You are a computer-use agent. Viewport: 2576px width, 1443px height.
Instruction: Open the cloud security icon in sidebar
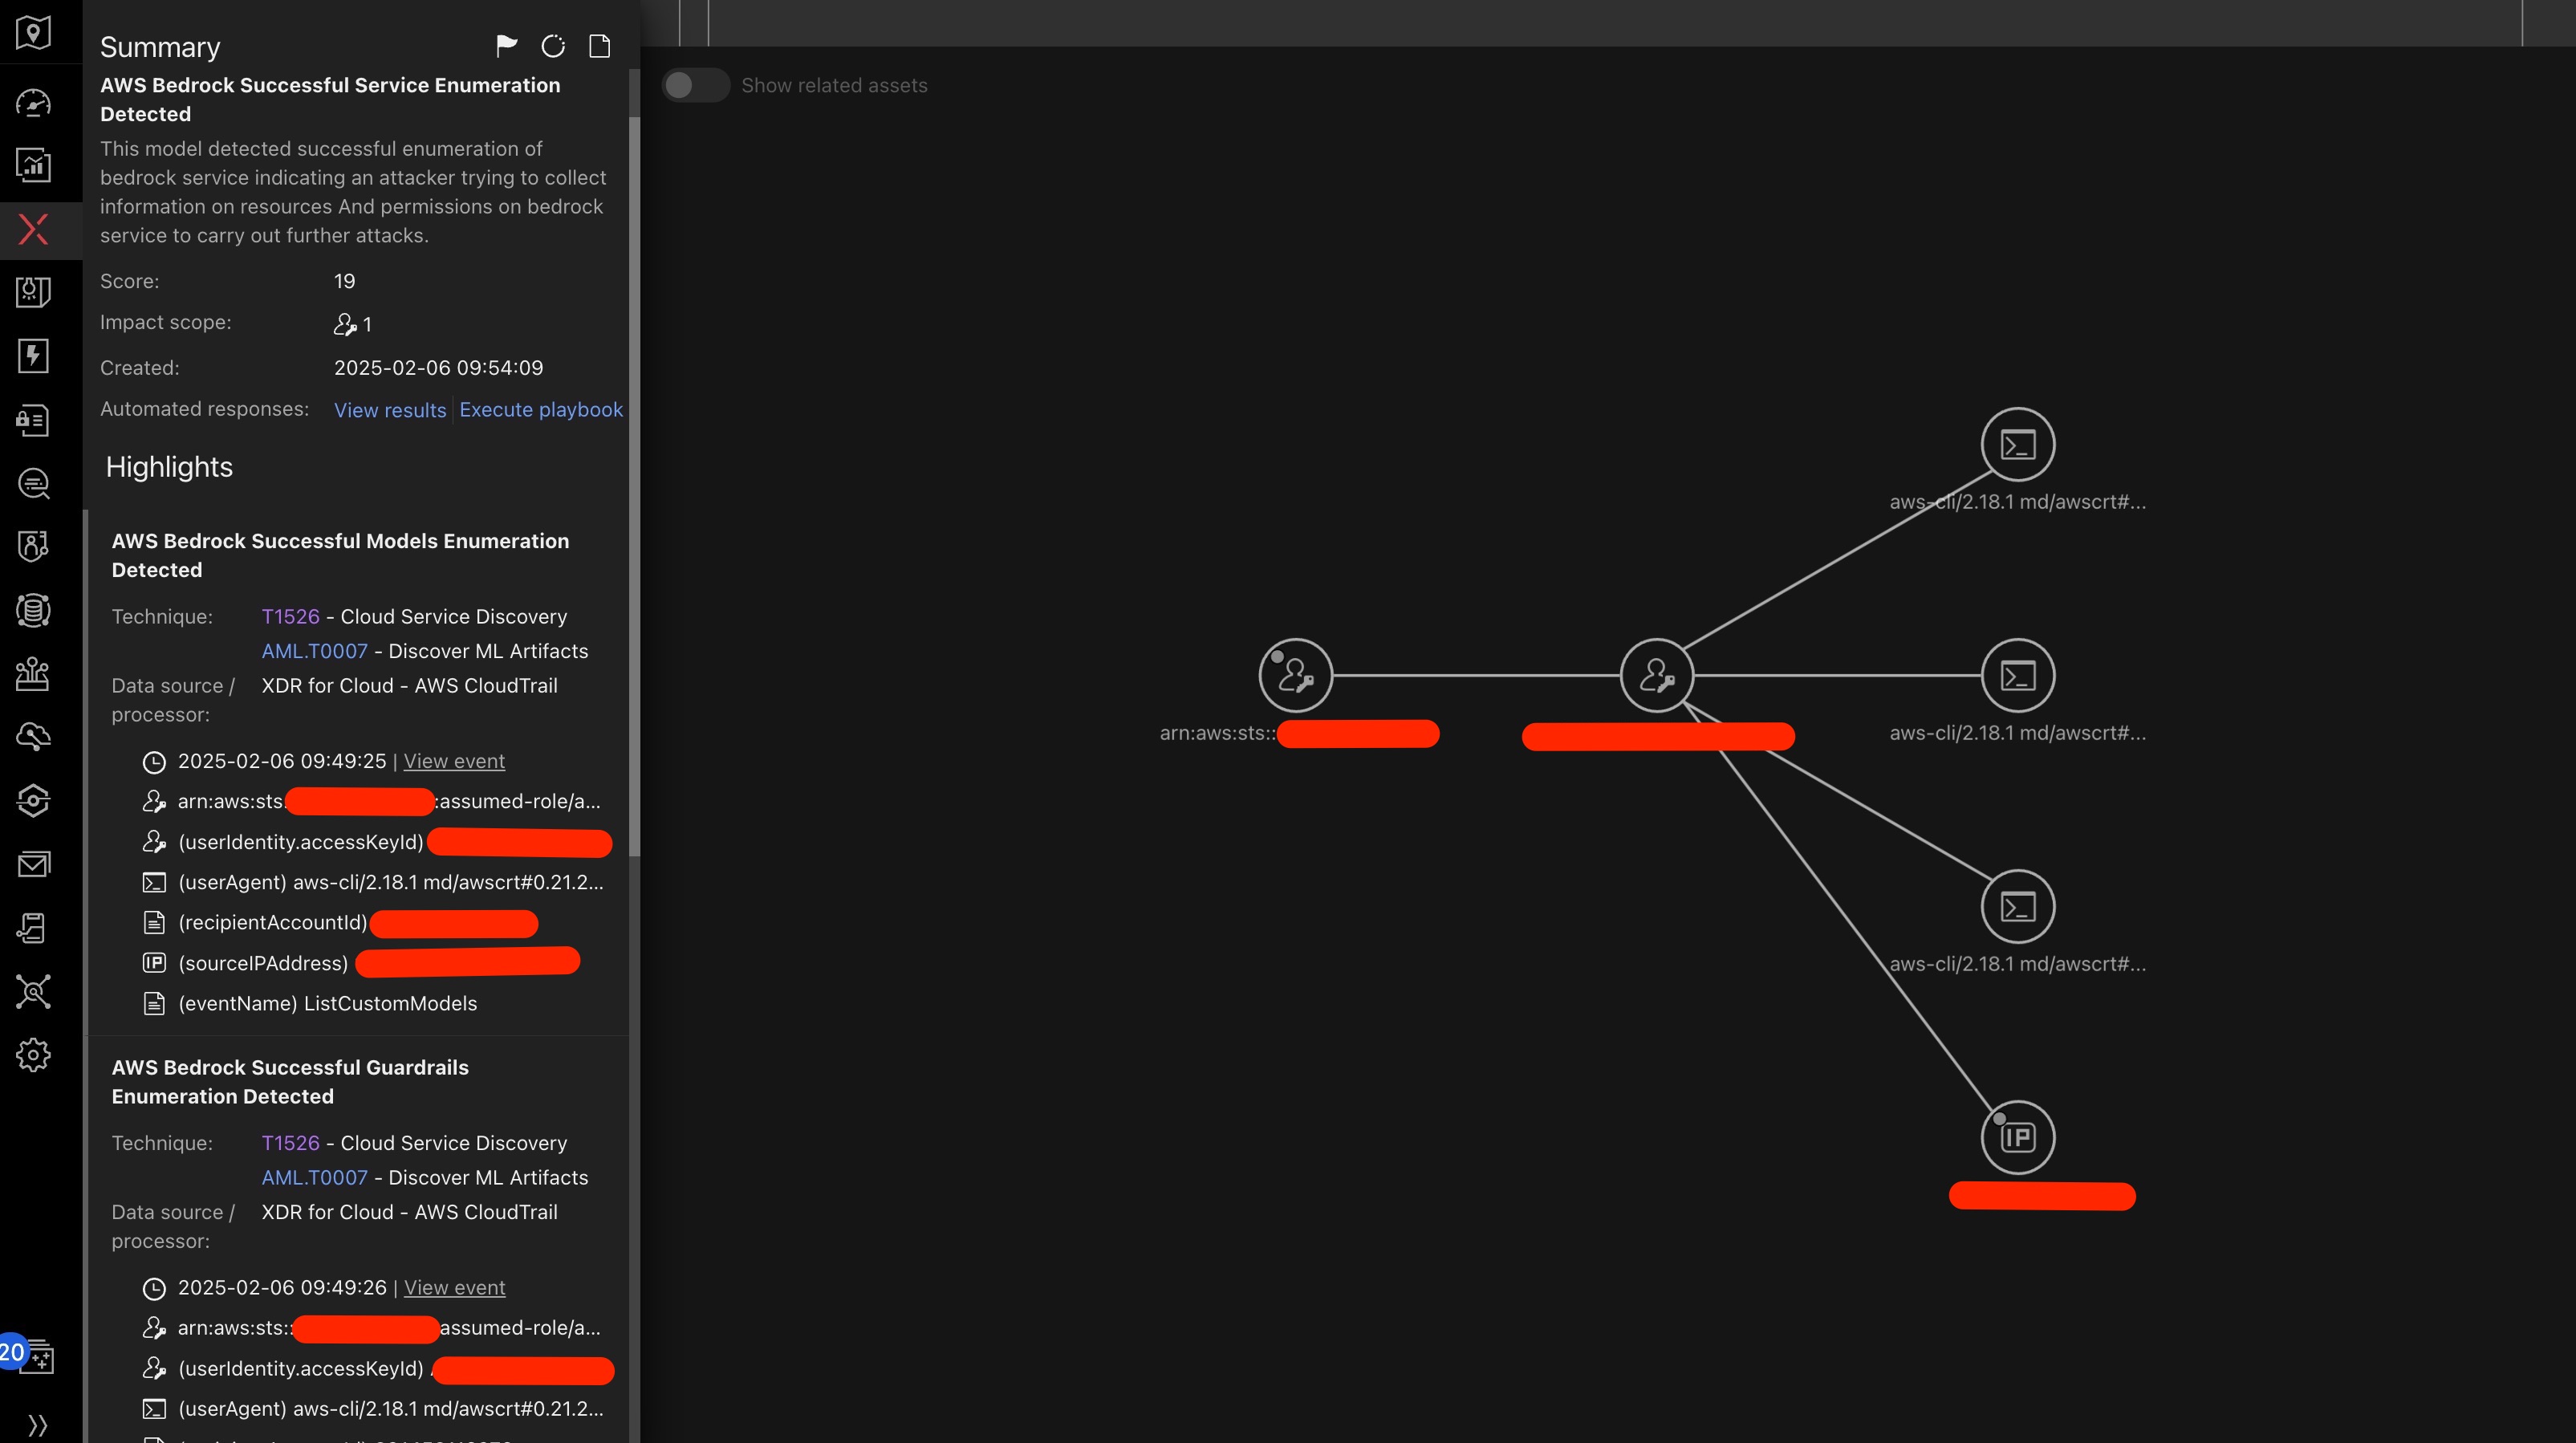33,737
